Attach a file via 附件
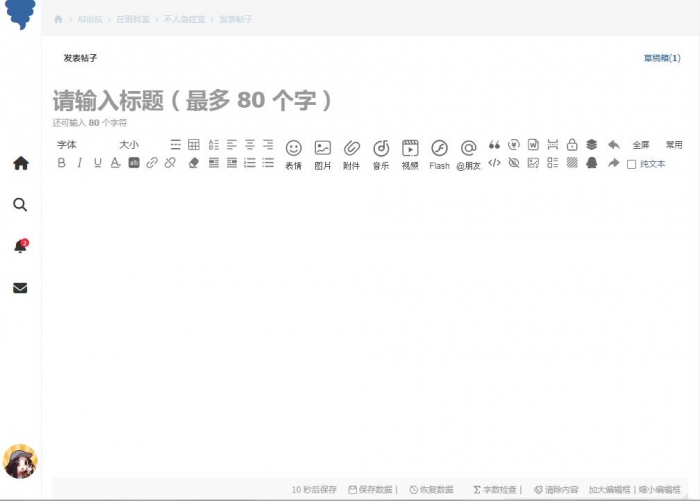The image size is (700, 501). pyautogui.click(x=351, y=154)
